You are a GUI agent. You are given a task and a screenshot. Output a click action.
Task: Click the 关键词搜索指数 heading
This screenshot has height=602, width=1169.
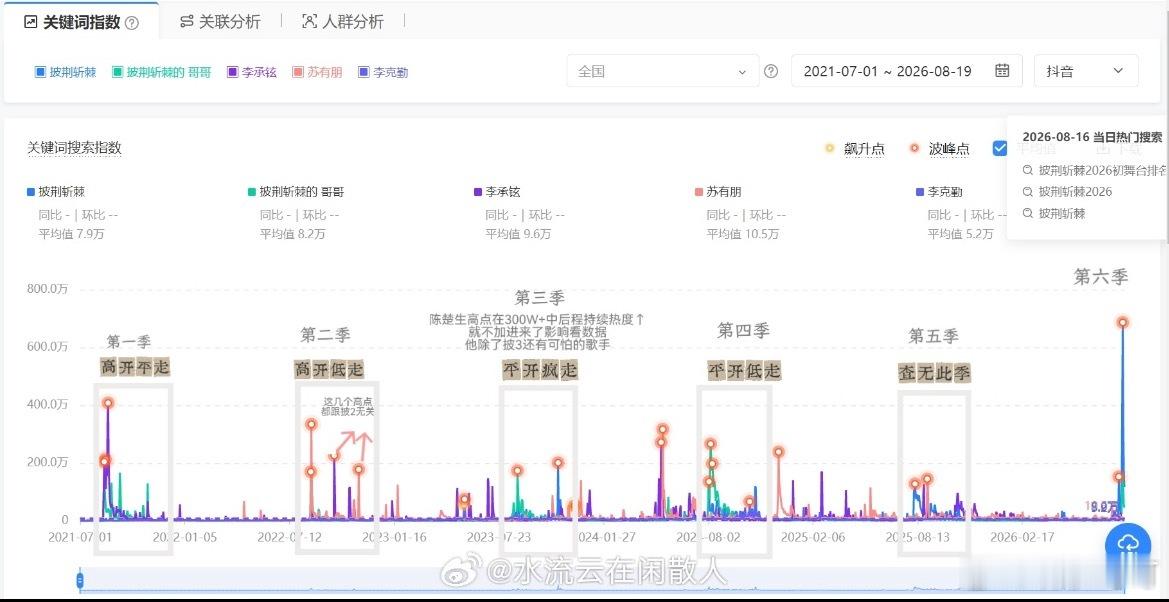[75, 148]
